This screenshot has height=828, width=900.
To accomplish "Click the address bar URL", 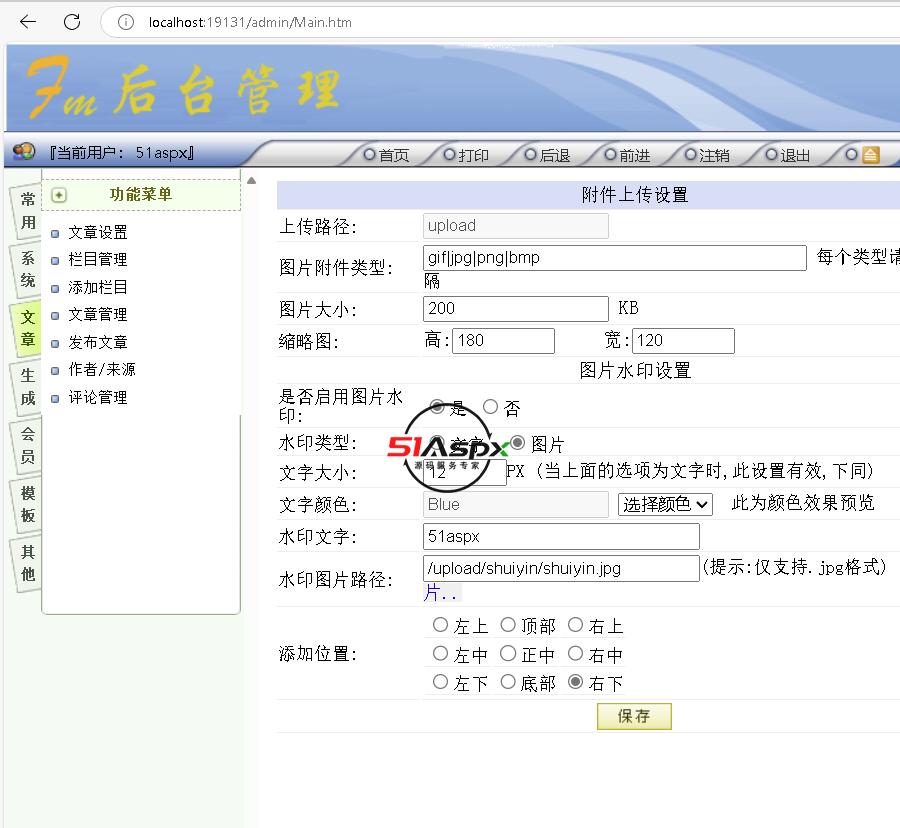I will [250, 22].
